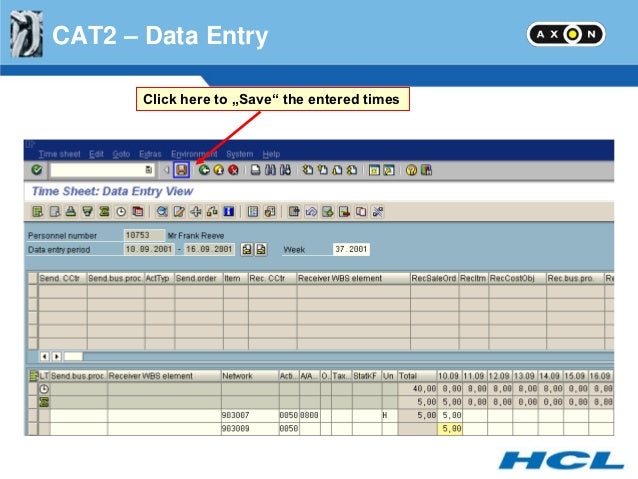Click the Create New Session icon

[x=374, y=170]
